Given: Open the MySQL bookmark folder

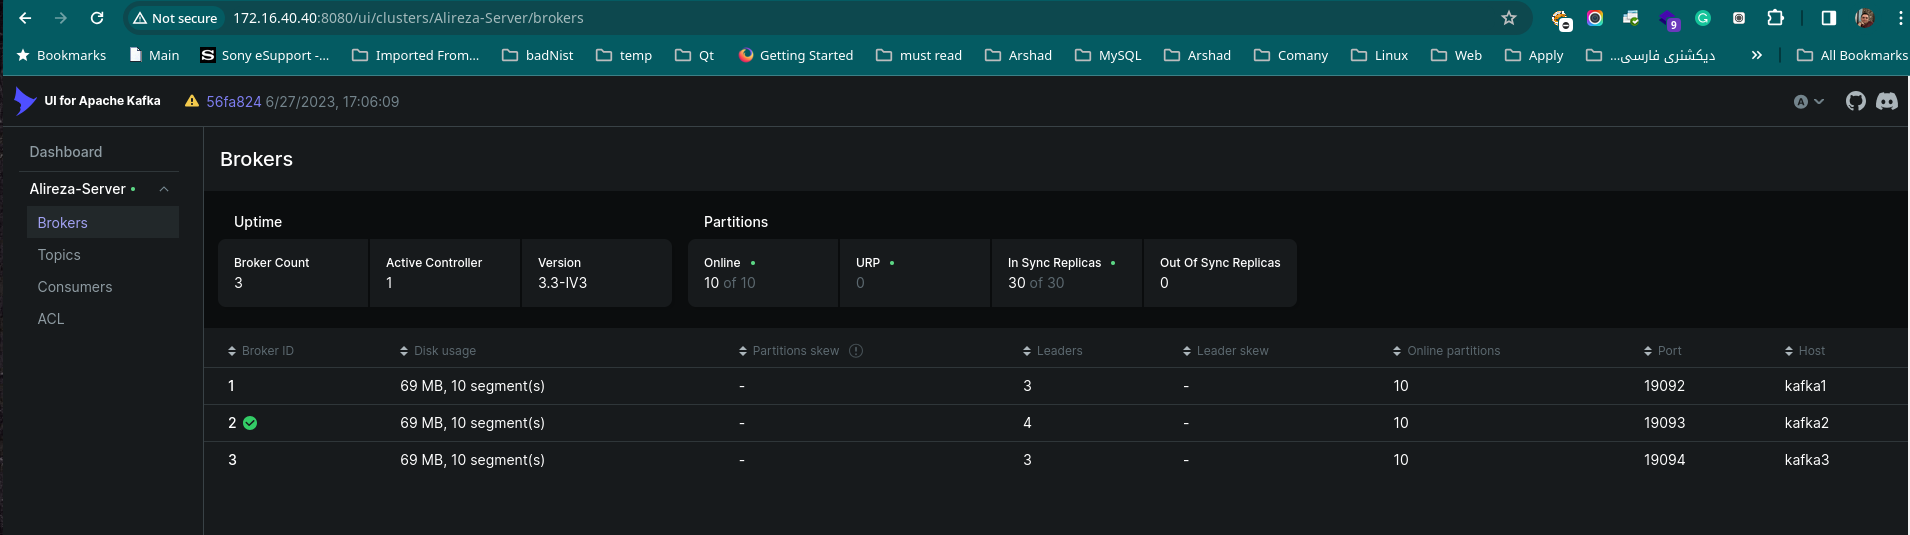Looking at the screenshot, I should pyautogui.click(x=1108, y=55).
